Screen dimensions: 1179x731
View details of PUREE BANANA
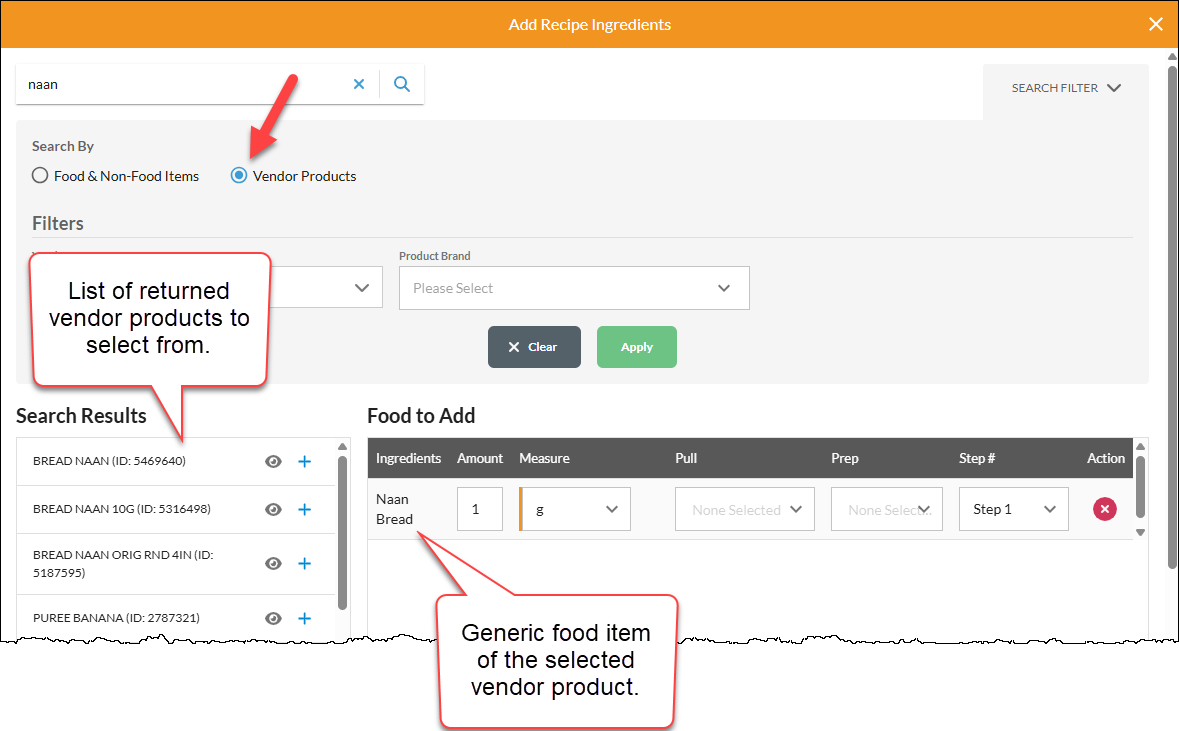[273, 618]
